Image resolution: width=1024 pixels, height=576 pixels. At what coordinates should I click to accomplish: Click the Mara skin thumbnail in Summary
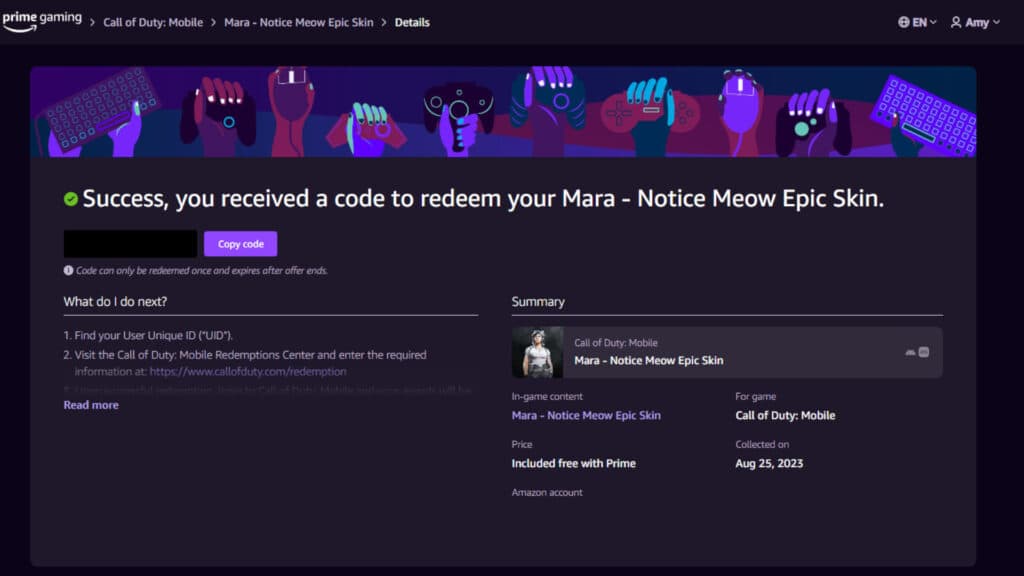tap(539, 351)
